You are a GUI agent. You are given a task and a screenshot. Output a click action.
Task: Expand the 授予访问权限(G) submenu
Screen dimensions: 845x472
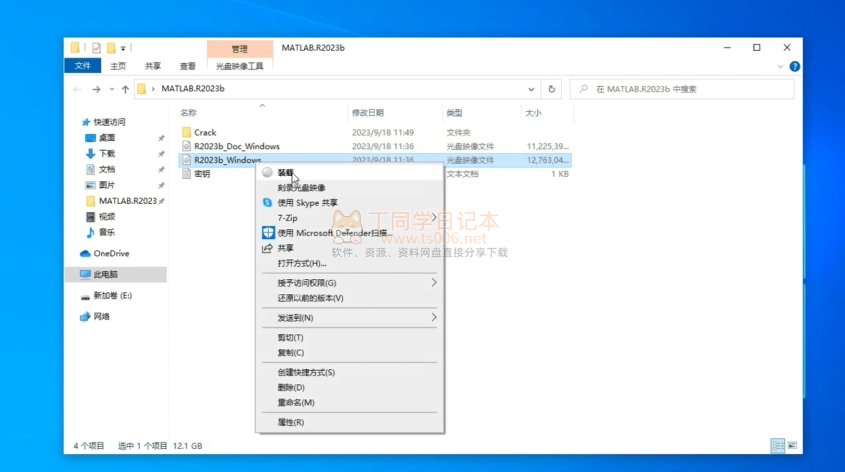coord(349,283)
